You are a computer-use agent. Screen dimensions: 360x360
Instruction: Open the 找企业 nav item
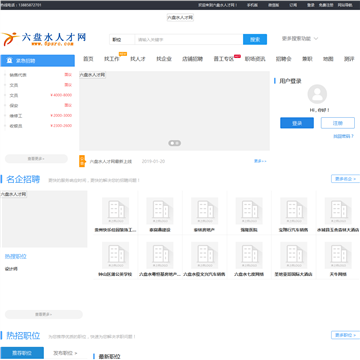point(164,59)
